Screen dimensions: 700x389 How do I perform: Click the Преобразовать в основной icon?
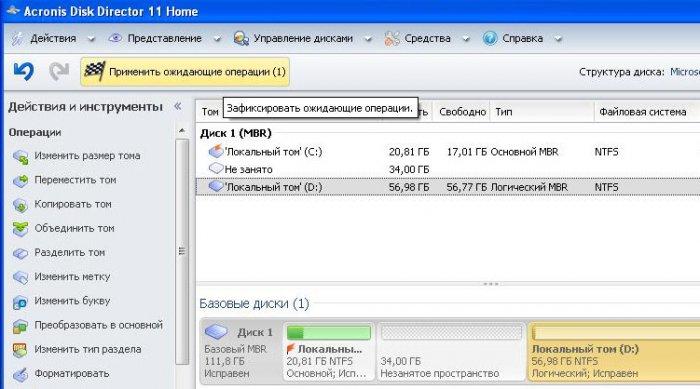(x=21, y=326)
